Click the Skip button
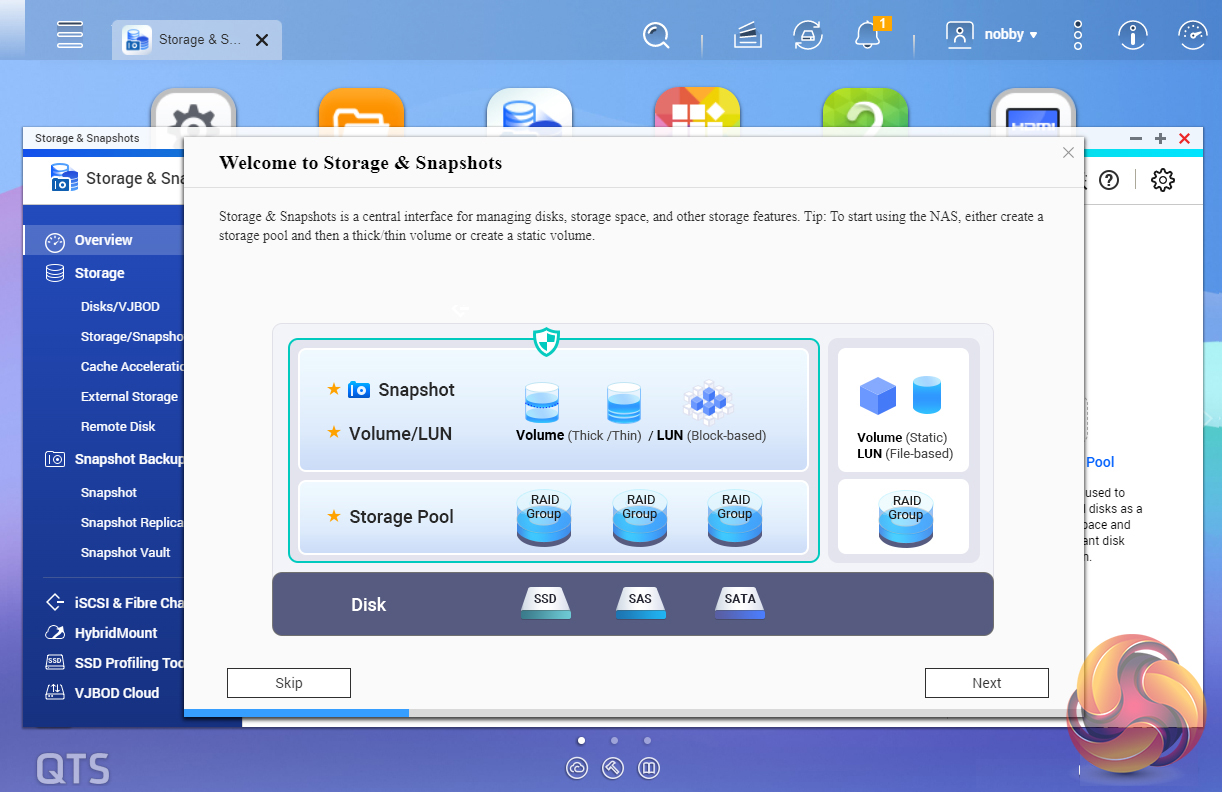1222x792 pixels. click(289, 683)
